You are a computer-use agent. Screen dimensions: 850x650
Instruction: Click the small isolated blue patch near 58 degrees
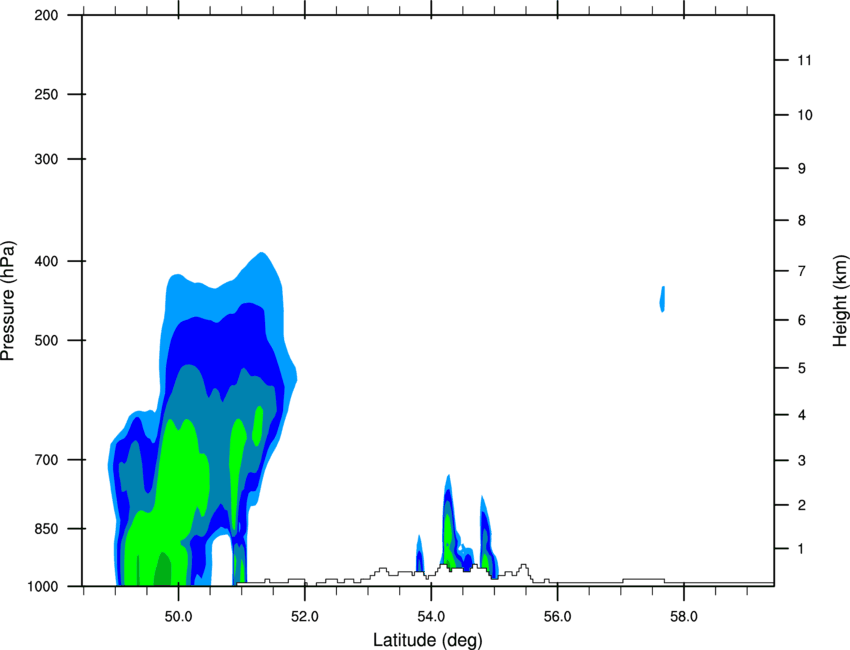[x=662, y=299]
